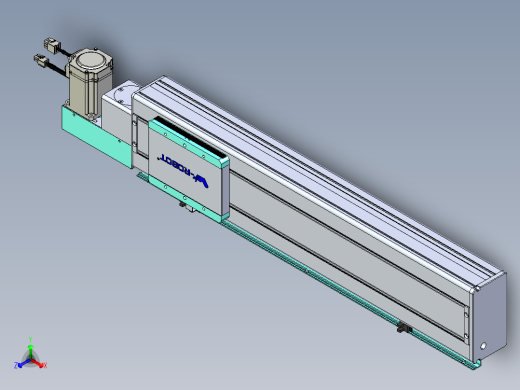
Task: Click the green motor mounting bracket plate
Action: pos(96,137)
